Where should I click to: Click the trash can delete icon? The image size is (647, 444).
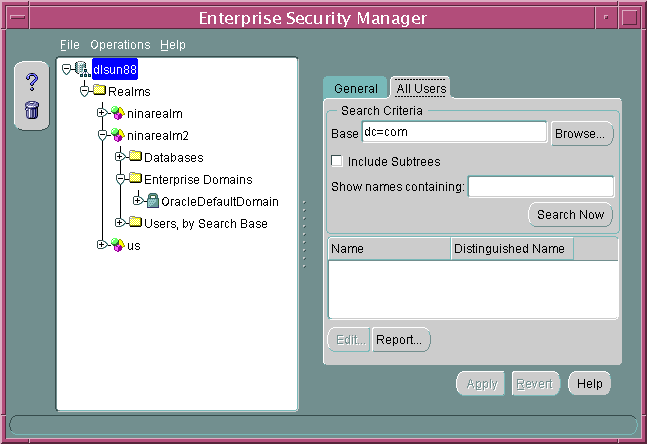(31, 109)
